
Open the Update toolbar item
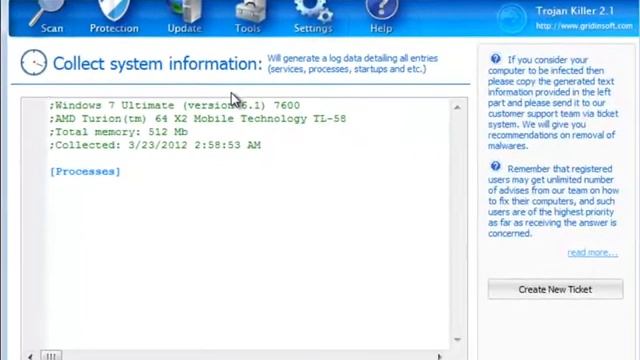(x=184, y=16)
